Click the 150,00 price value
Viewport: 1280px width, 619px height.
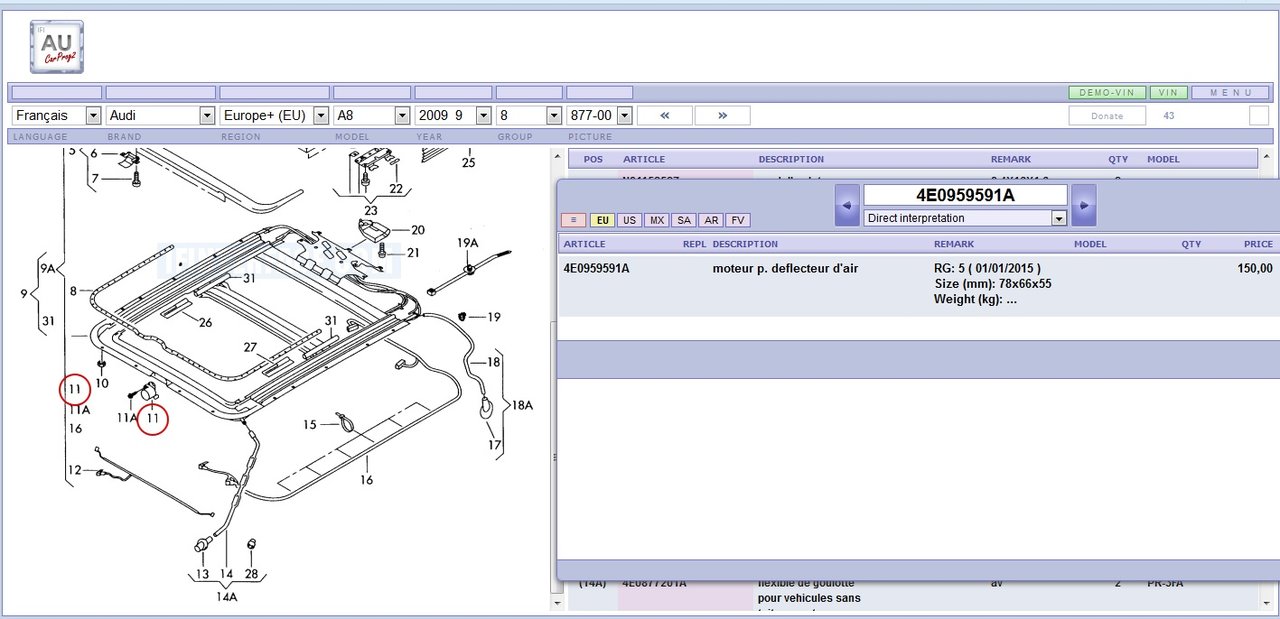coord(1256,268)
